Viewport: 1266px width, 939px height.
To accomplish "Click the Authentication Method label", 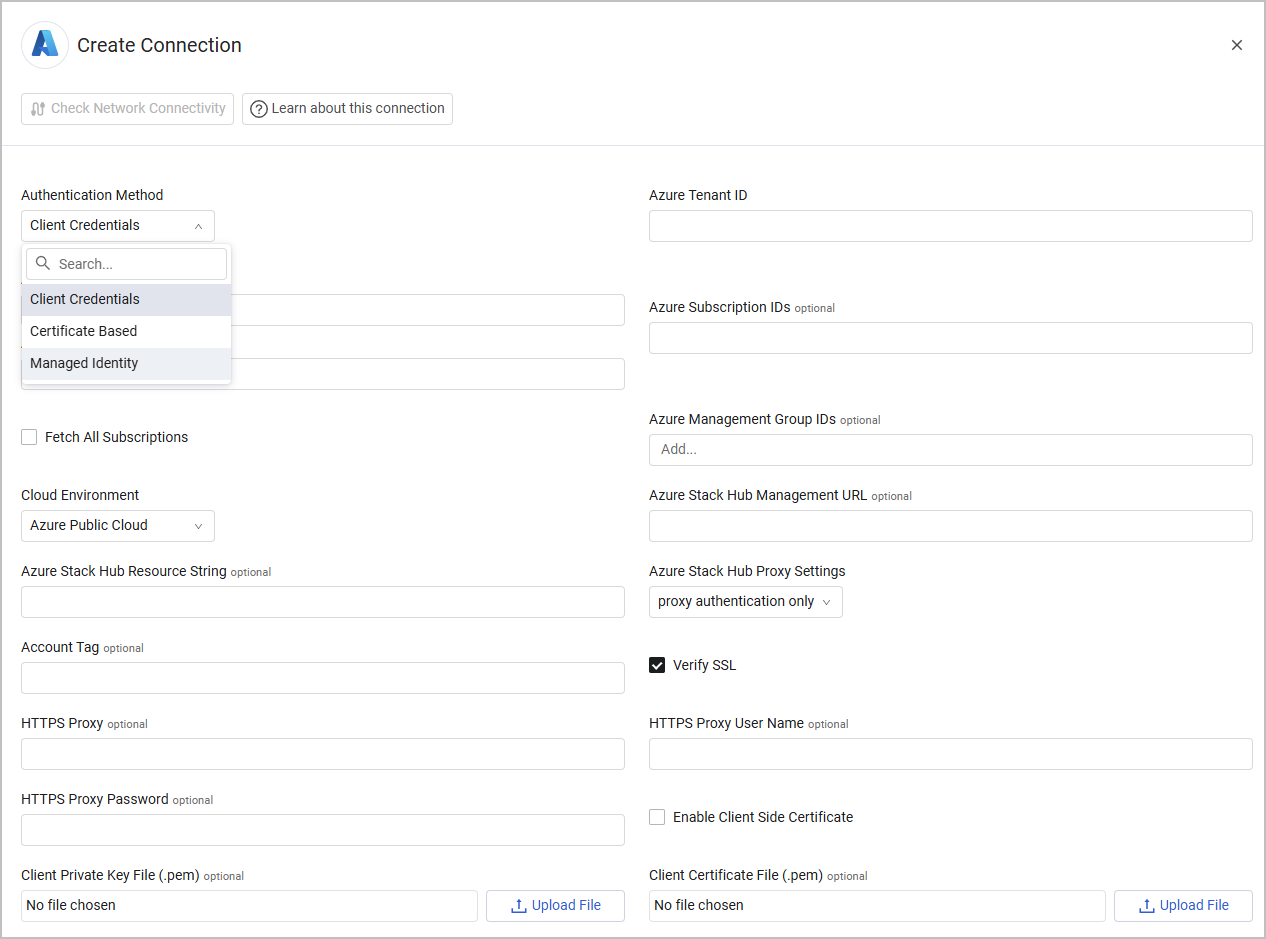I will pyautogui.click(x=92, y=195).
